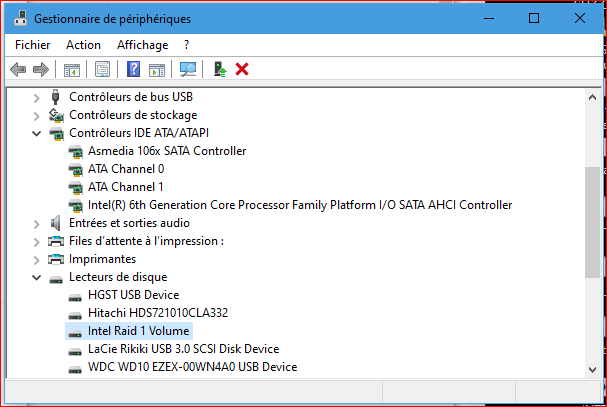This screenshot has width=607, height=407.
Task: Collapse the Contrôleurs IDE ATA/ATAPI node
Action: [37, 133]
